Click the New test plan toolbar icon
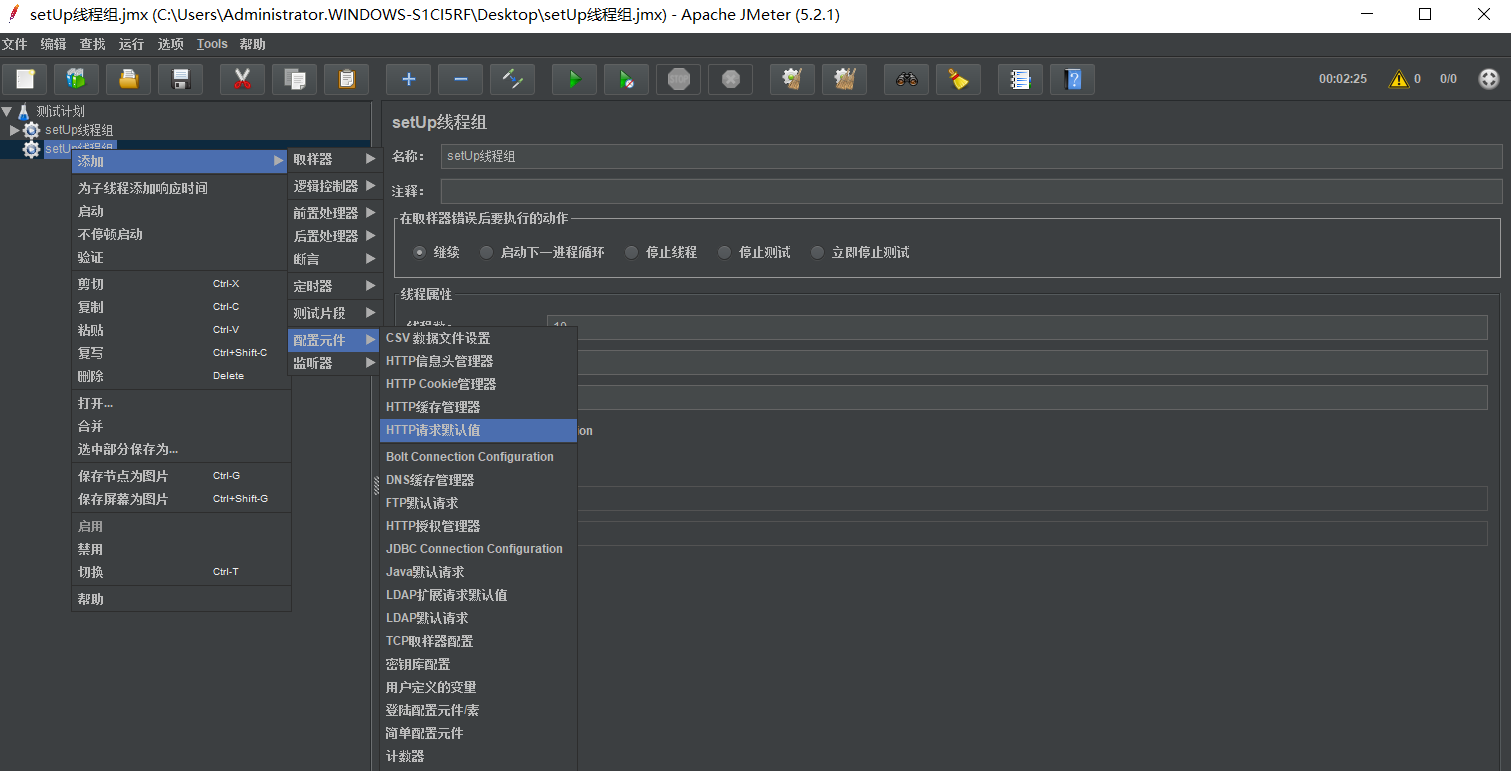Image resolution: width=1511 pixels, height=771 pixels. (x=25, y=80)
